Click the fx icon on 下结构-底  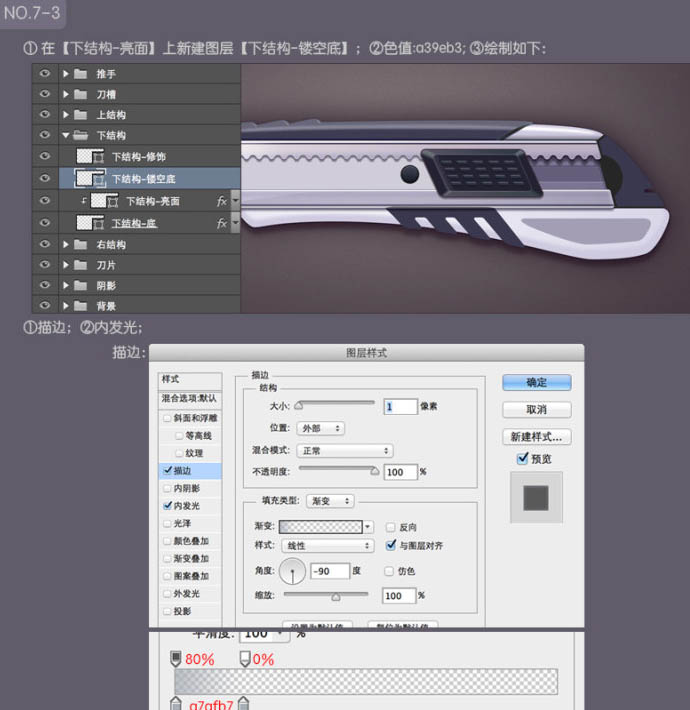coord(221,223)
